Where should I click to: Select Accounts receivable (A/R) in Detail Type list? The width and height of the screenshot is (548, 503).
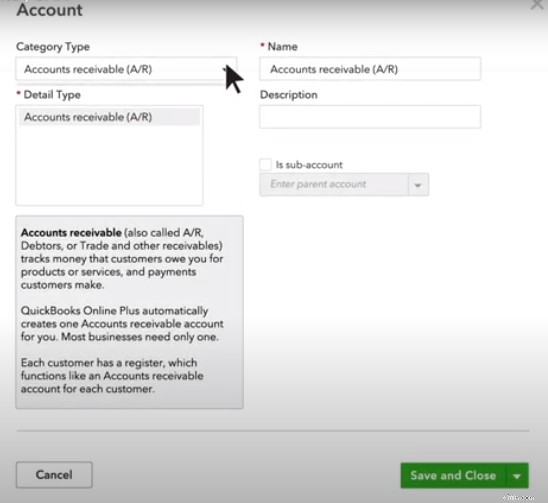tap(109, 117)
